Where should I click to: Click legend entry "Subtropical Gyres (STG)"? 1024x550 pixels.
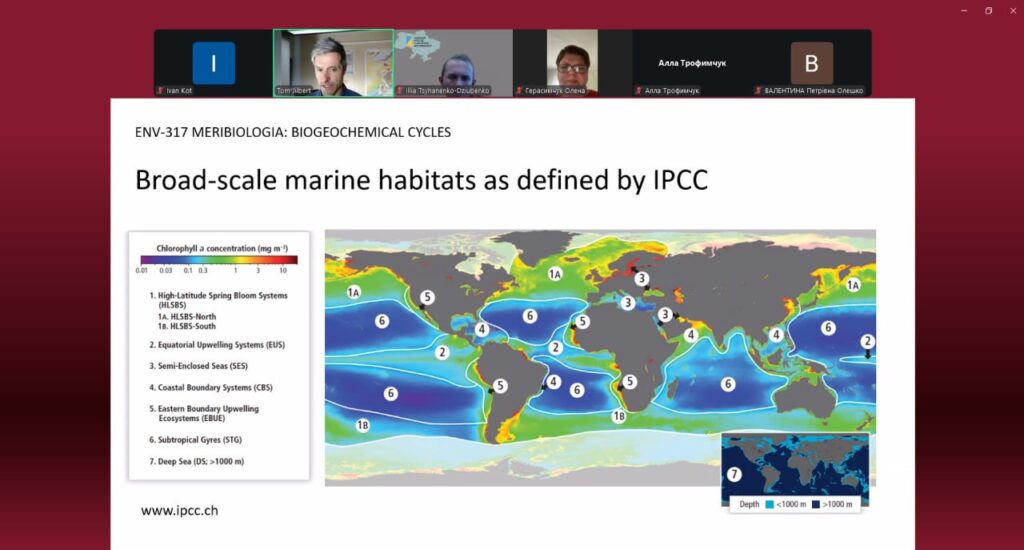(197, 440)
